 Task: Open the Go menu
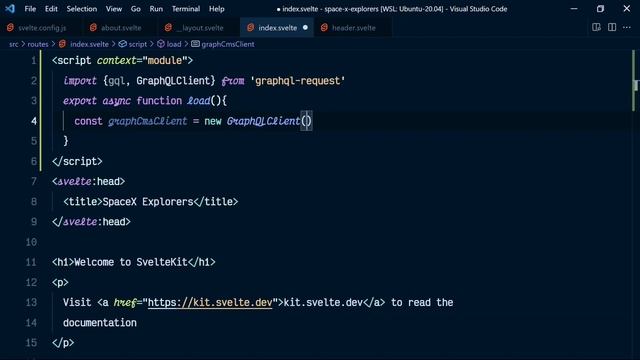(x=136, y=9)
